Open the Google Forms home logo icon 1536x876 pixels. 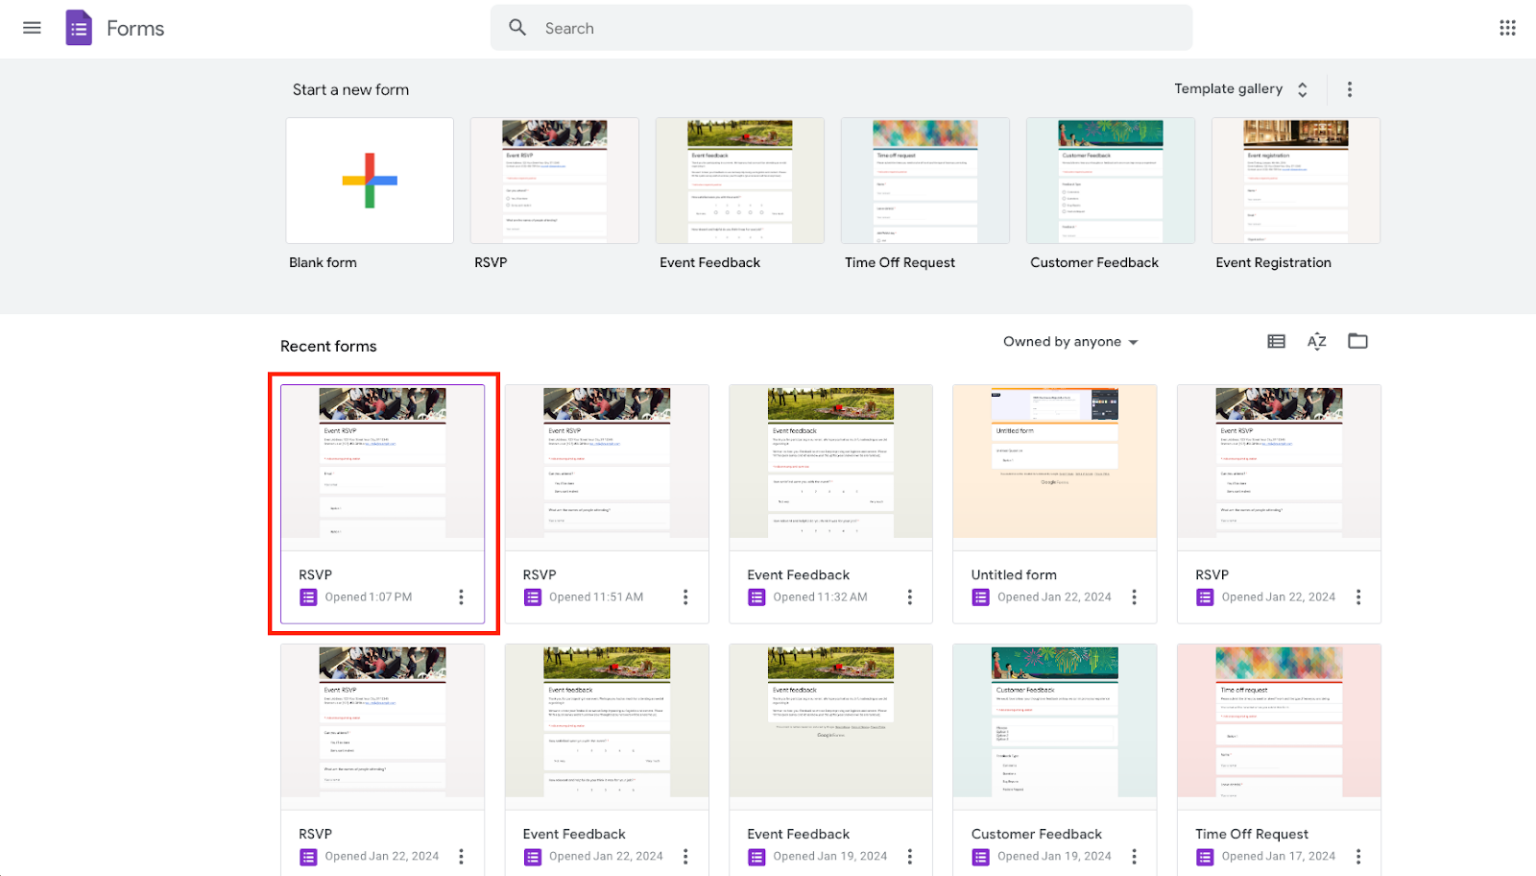pyautogui.click(x=78, y=27)
